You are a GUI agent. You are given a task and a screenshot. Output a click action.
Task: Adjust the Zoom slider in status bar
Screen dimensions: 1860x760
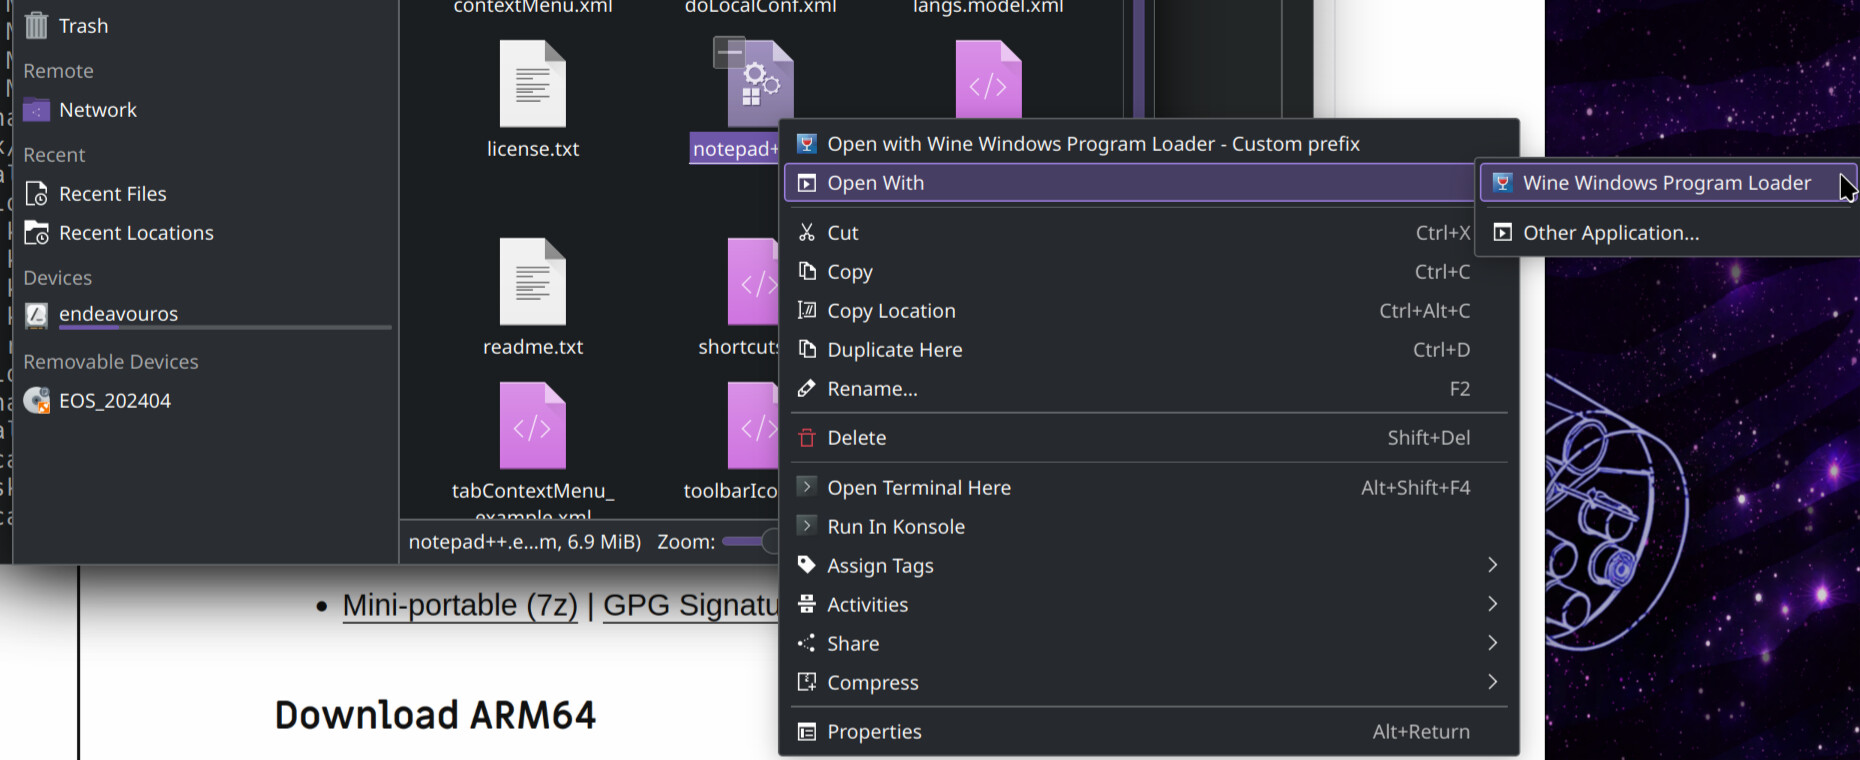[749, 542]
